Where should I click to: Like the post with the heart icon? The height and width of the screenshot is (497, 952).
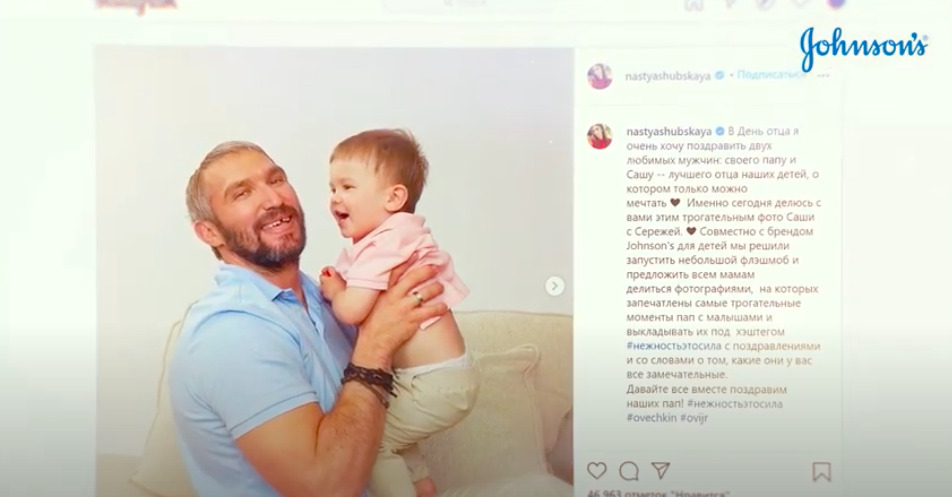pos(597,470)
